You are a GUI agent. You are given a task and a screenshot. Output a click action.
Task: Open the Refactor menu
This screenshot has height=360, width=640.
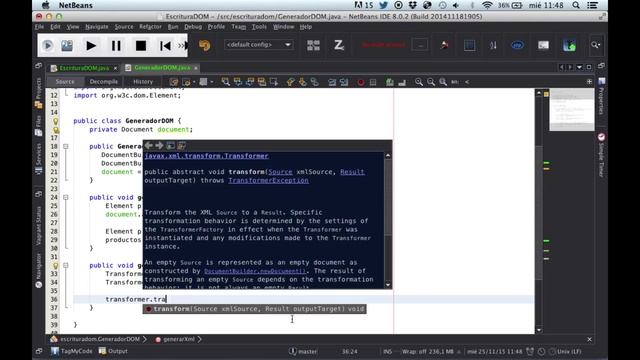pyautogui.click(x=150, y=27)
